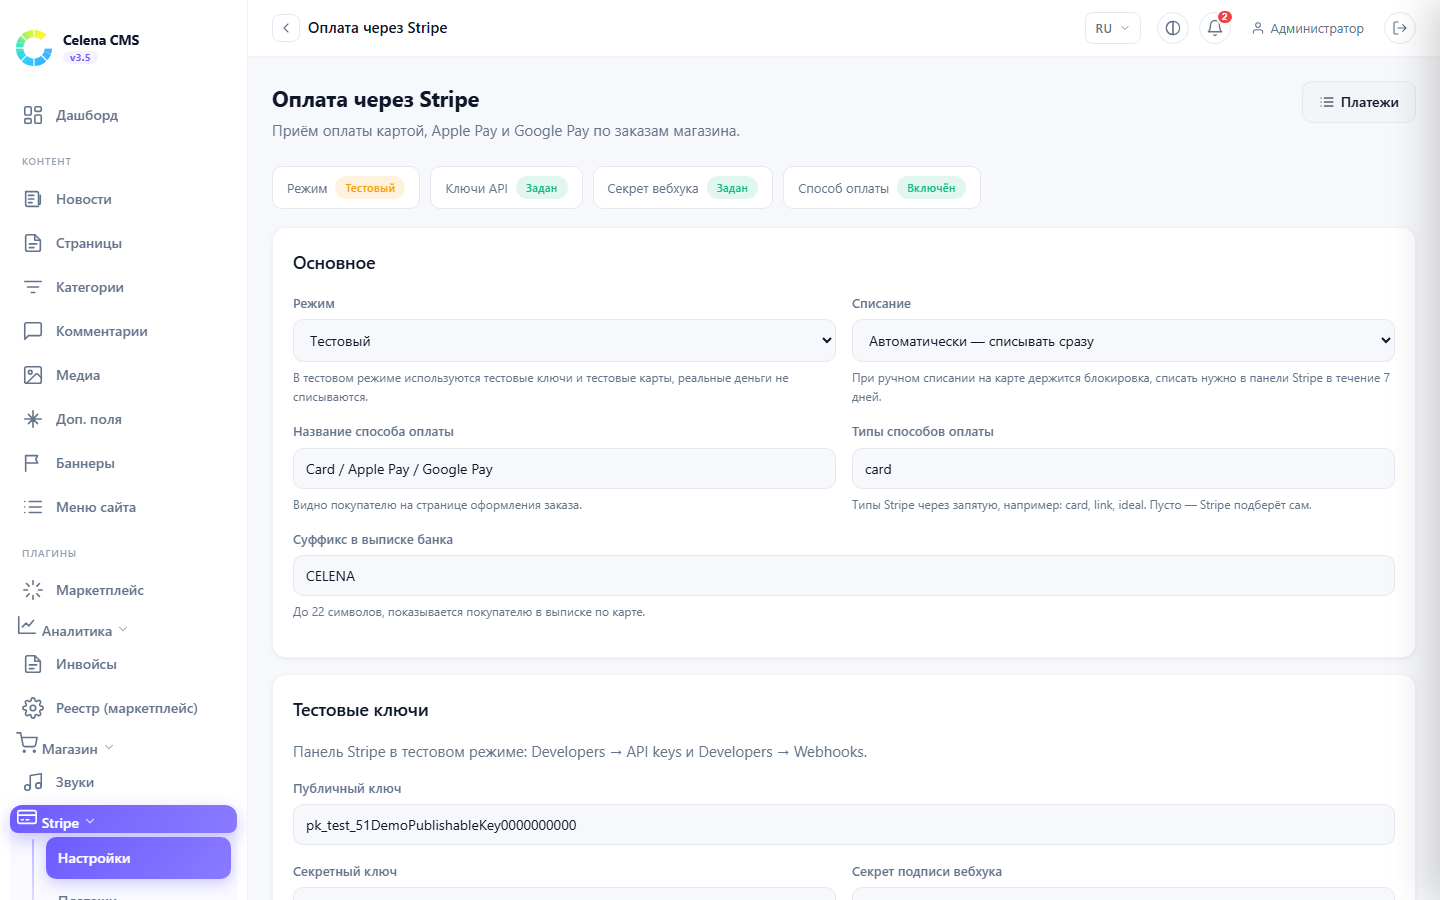Click the Тестовый mode badge
The image size is (1440, 900).
click(x=370, y=188)
